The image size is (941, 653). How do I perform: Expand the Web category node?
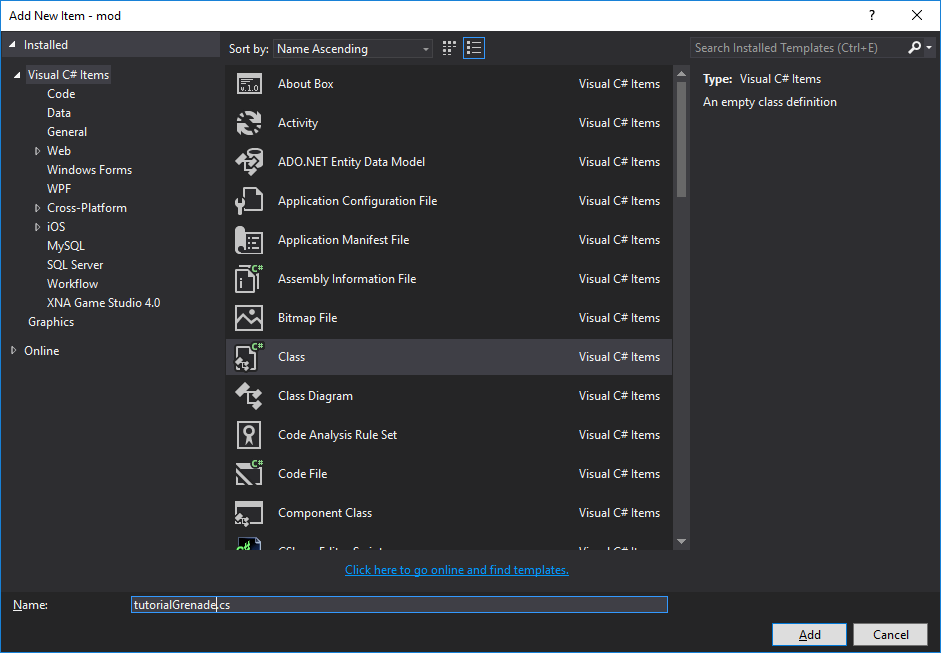click(x=37, y=151)
